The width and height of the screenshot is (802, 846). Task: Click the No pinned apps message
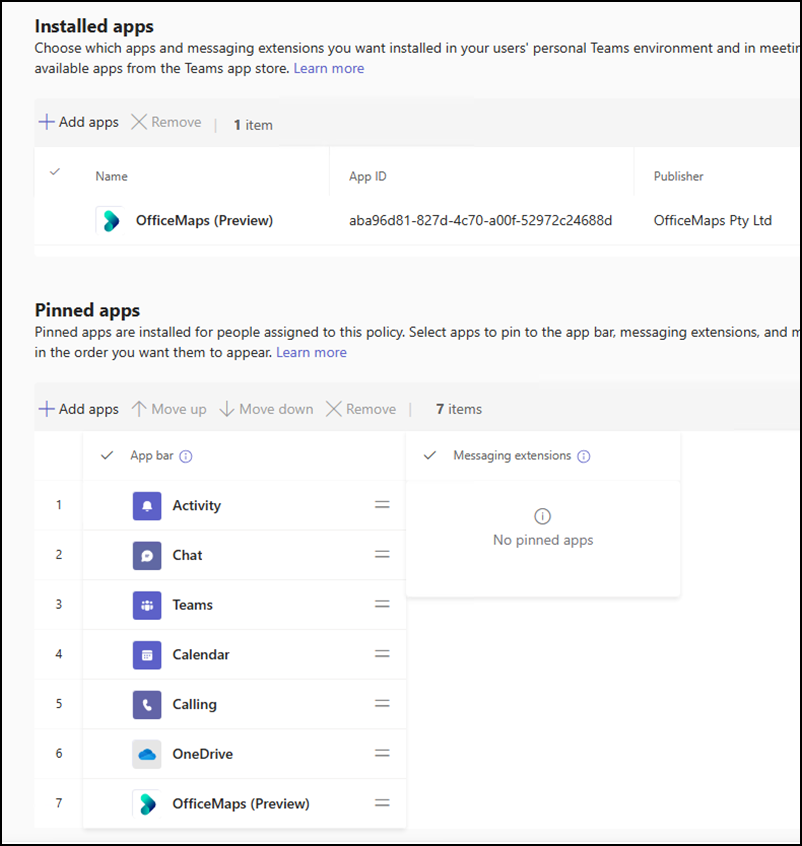[x=543, y=540]
